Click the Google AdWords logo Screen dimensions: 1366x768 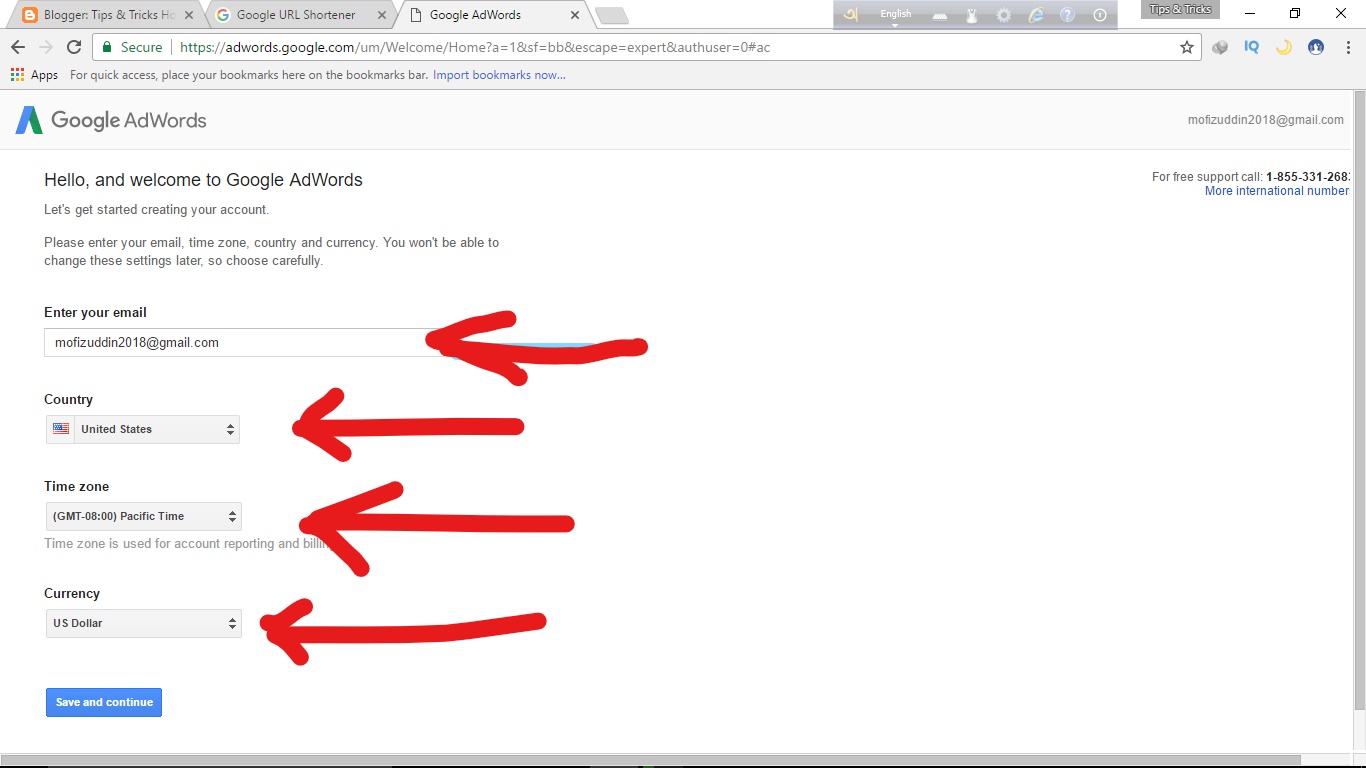pos(111,120)
